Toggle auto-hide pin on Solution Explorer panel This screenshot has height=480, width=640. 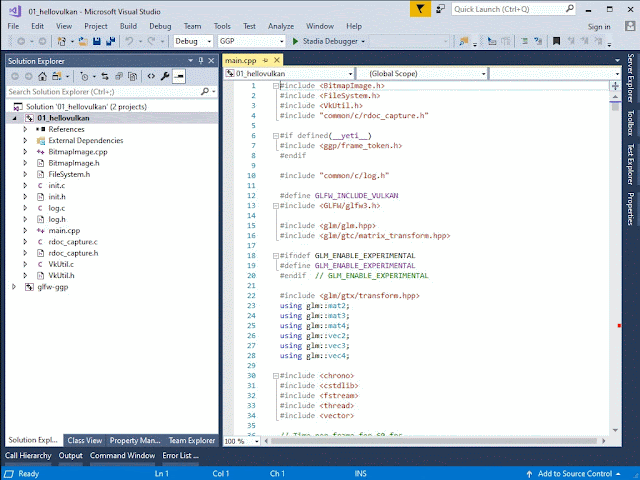(x=201, y=61)
